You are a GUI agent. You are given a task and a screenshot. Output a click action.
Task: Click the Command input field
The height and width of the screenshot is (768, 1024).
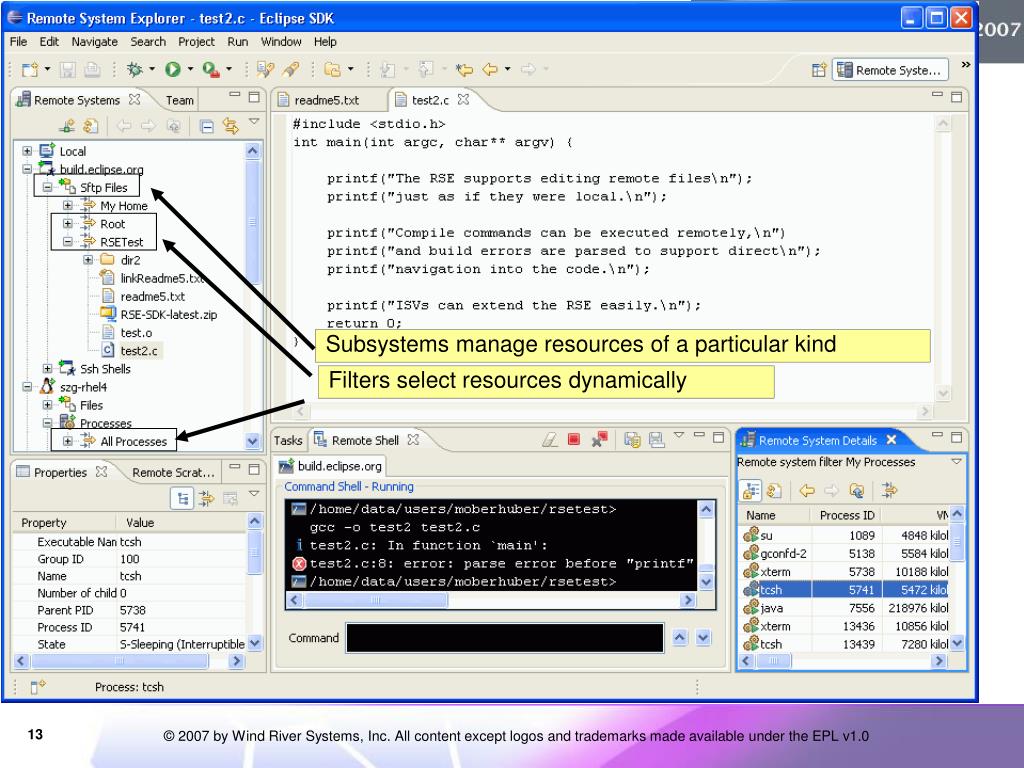tap(505, 637)
